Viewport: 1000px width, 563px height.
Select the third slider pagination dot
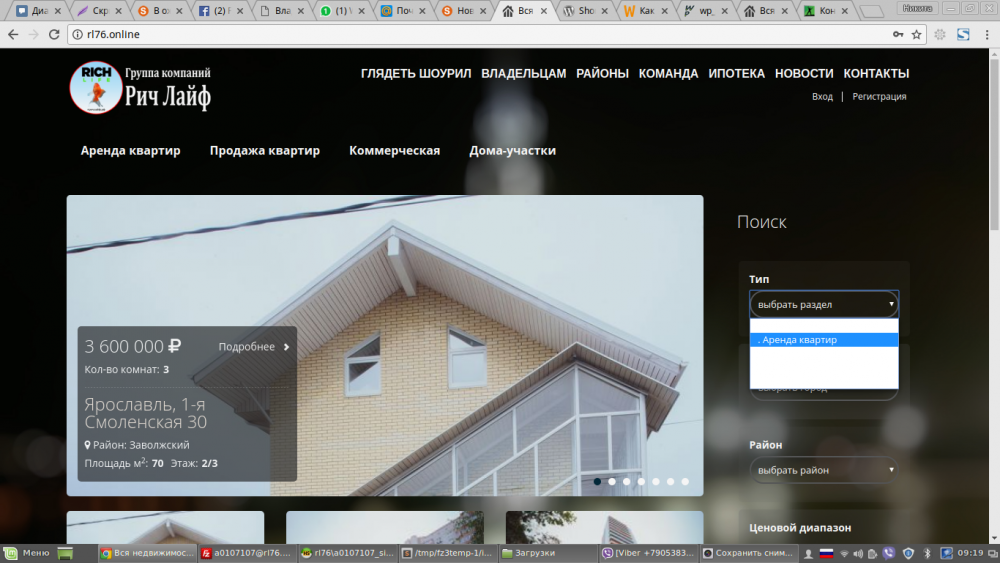click(627, 481)
